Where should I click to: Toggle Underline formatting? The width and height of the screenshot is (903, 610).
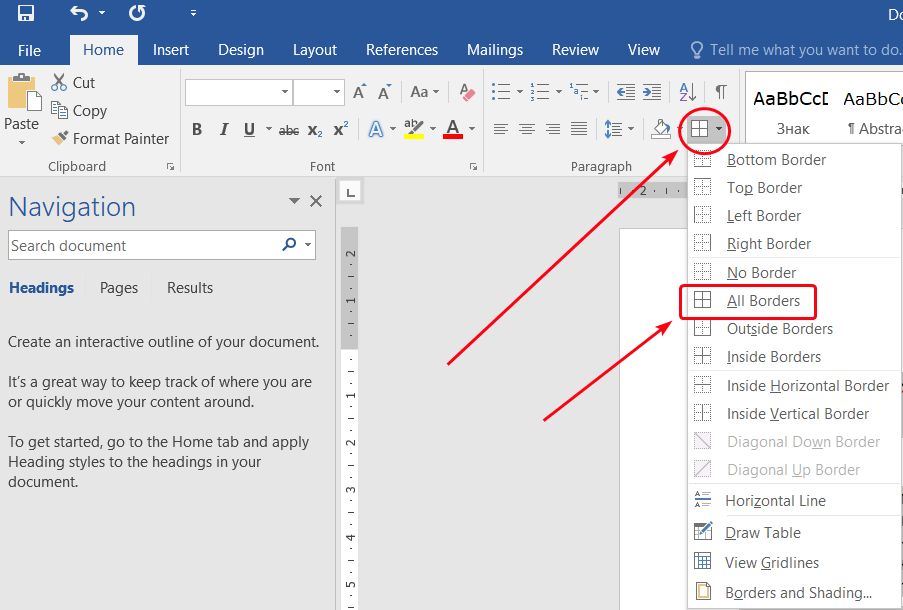click(249, 130)
